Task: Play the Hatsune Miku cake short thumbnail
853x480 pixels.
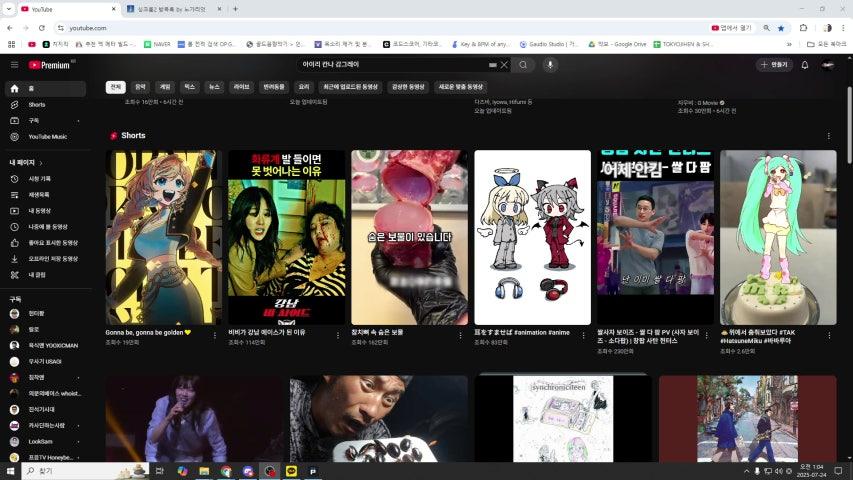Action: coord(778,237)
